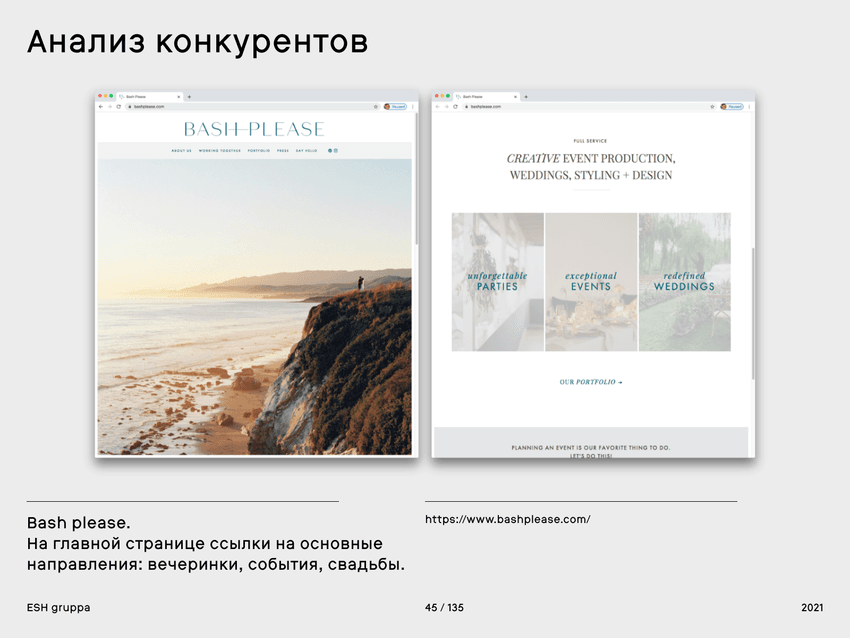850x638 pixels.
Task: Click unforgettable PARTIES tile
Action: click(497, 282)
